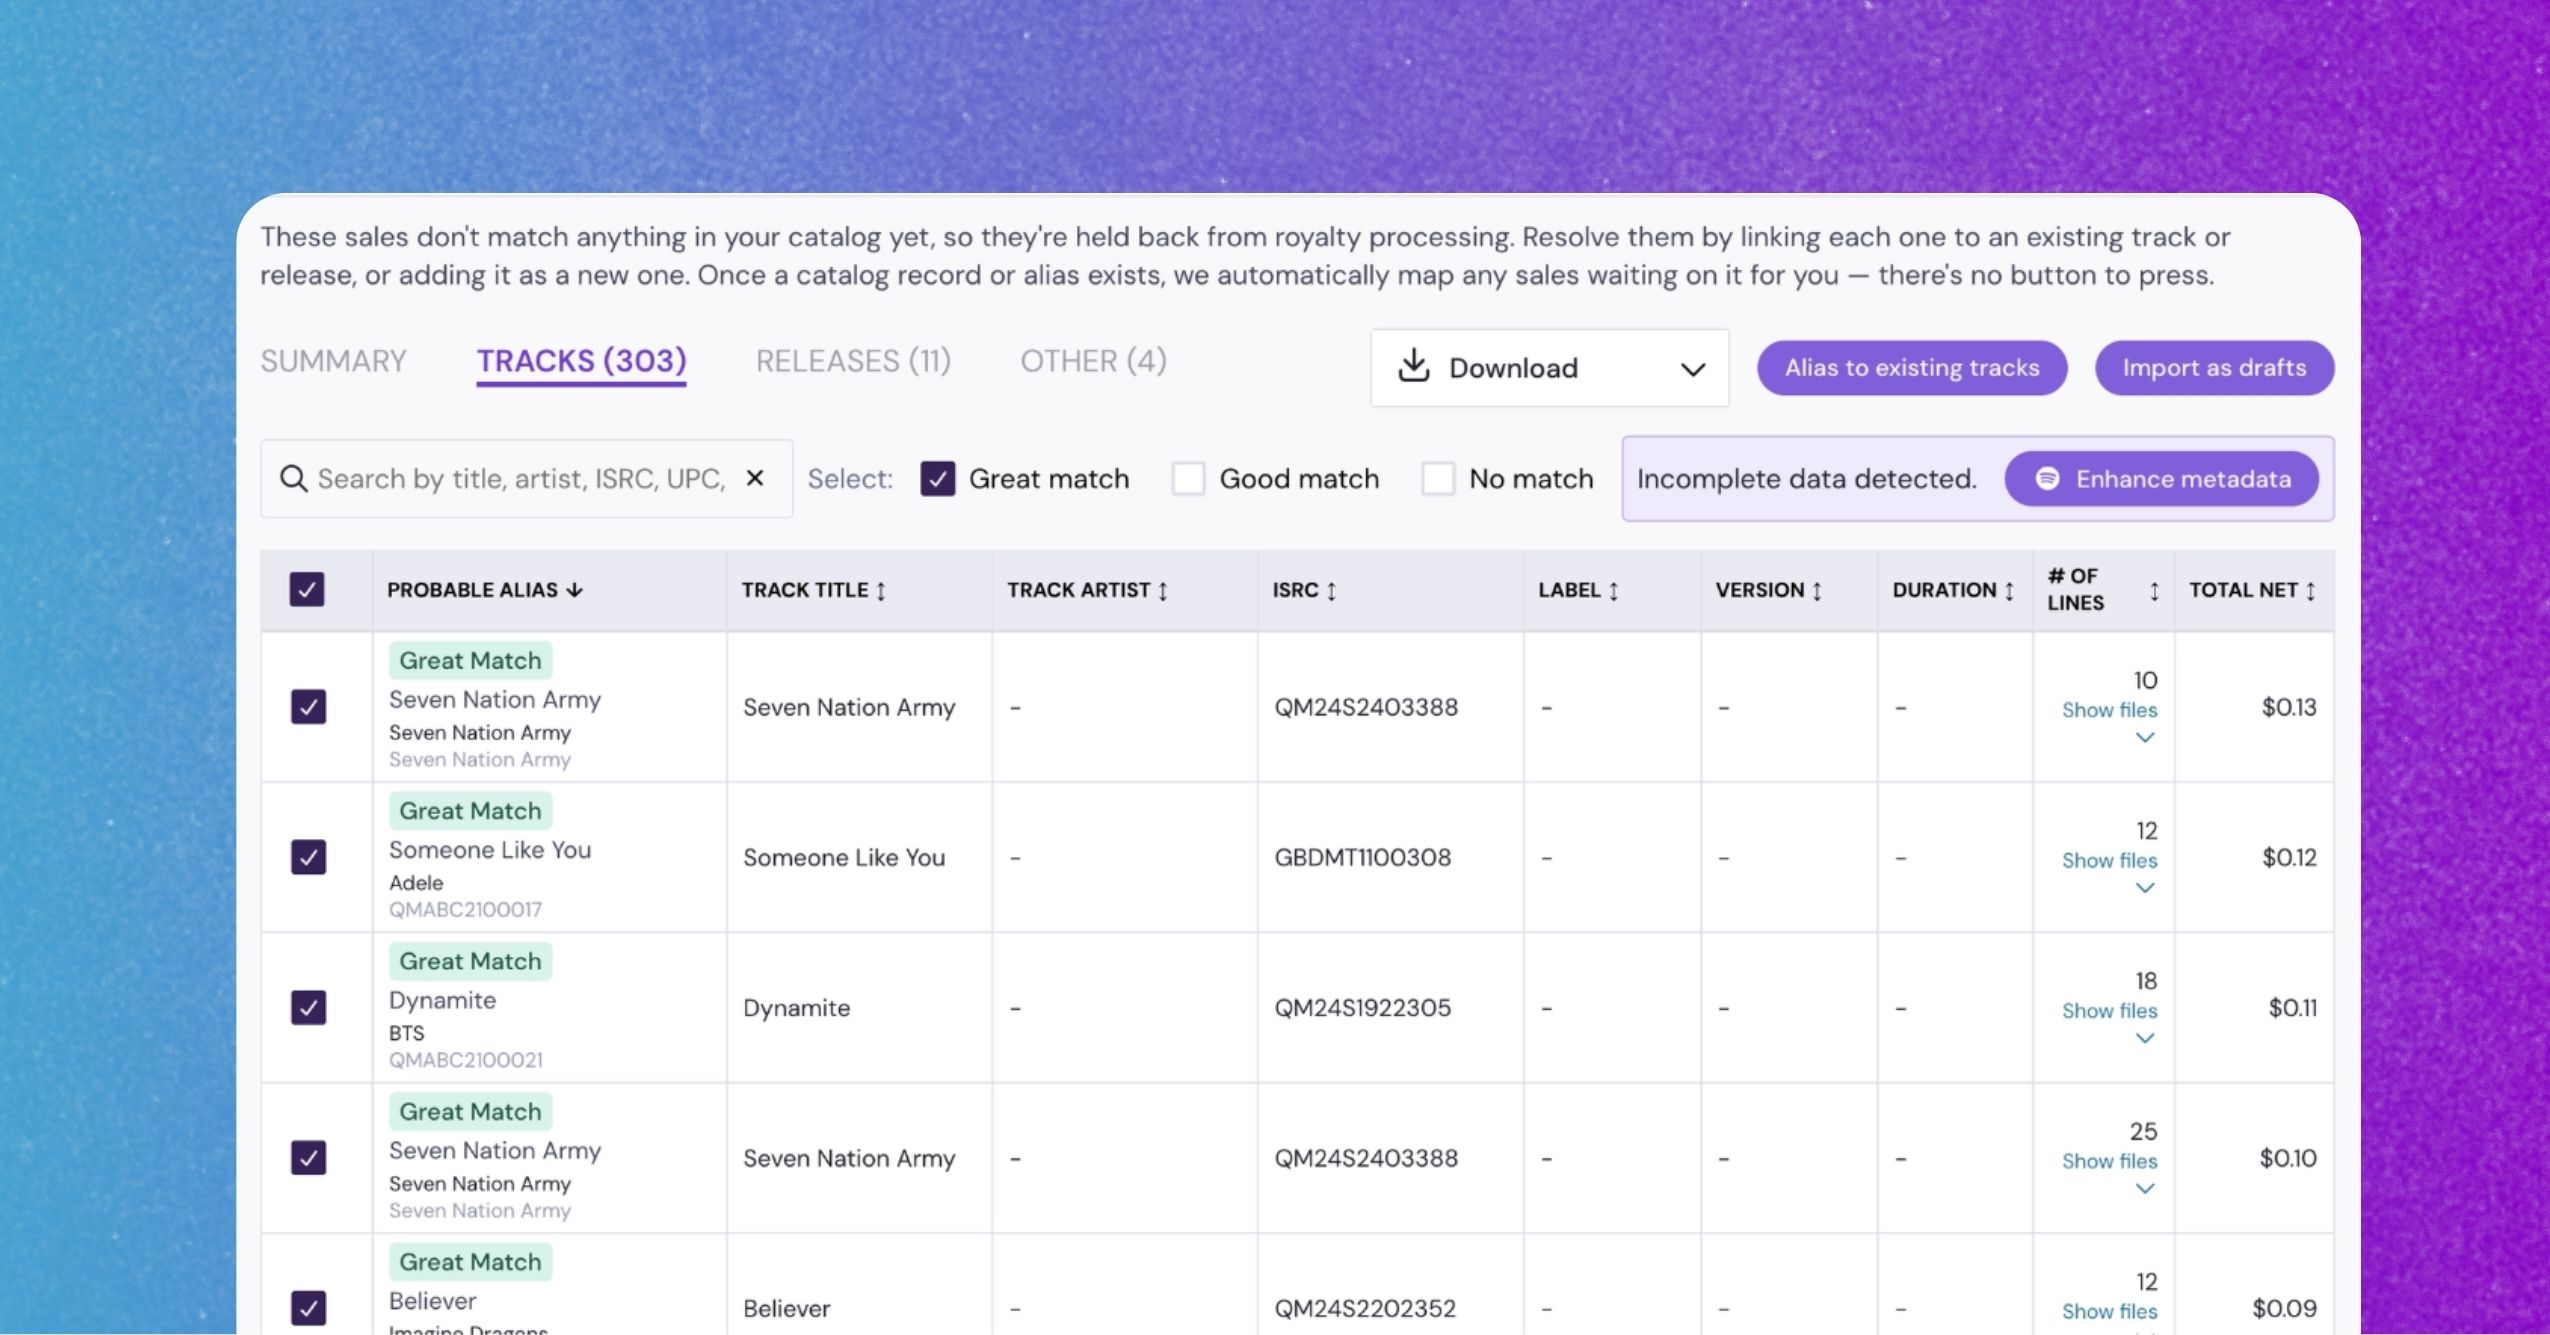Screen dimensions: 2550x1335
Task: Enable the No match checkbox
Action: pos(1438,479)
